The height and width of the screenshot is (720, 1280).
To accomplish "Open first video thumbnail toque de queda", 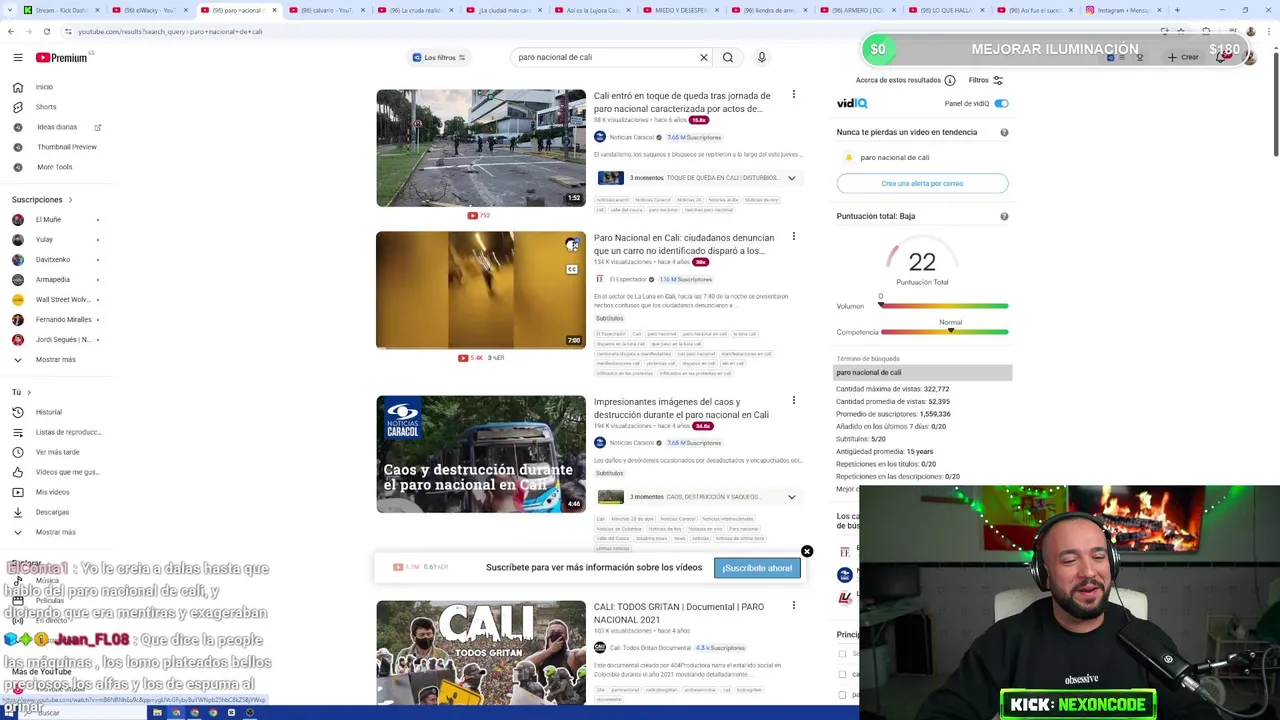I will [481, 148].
